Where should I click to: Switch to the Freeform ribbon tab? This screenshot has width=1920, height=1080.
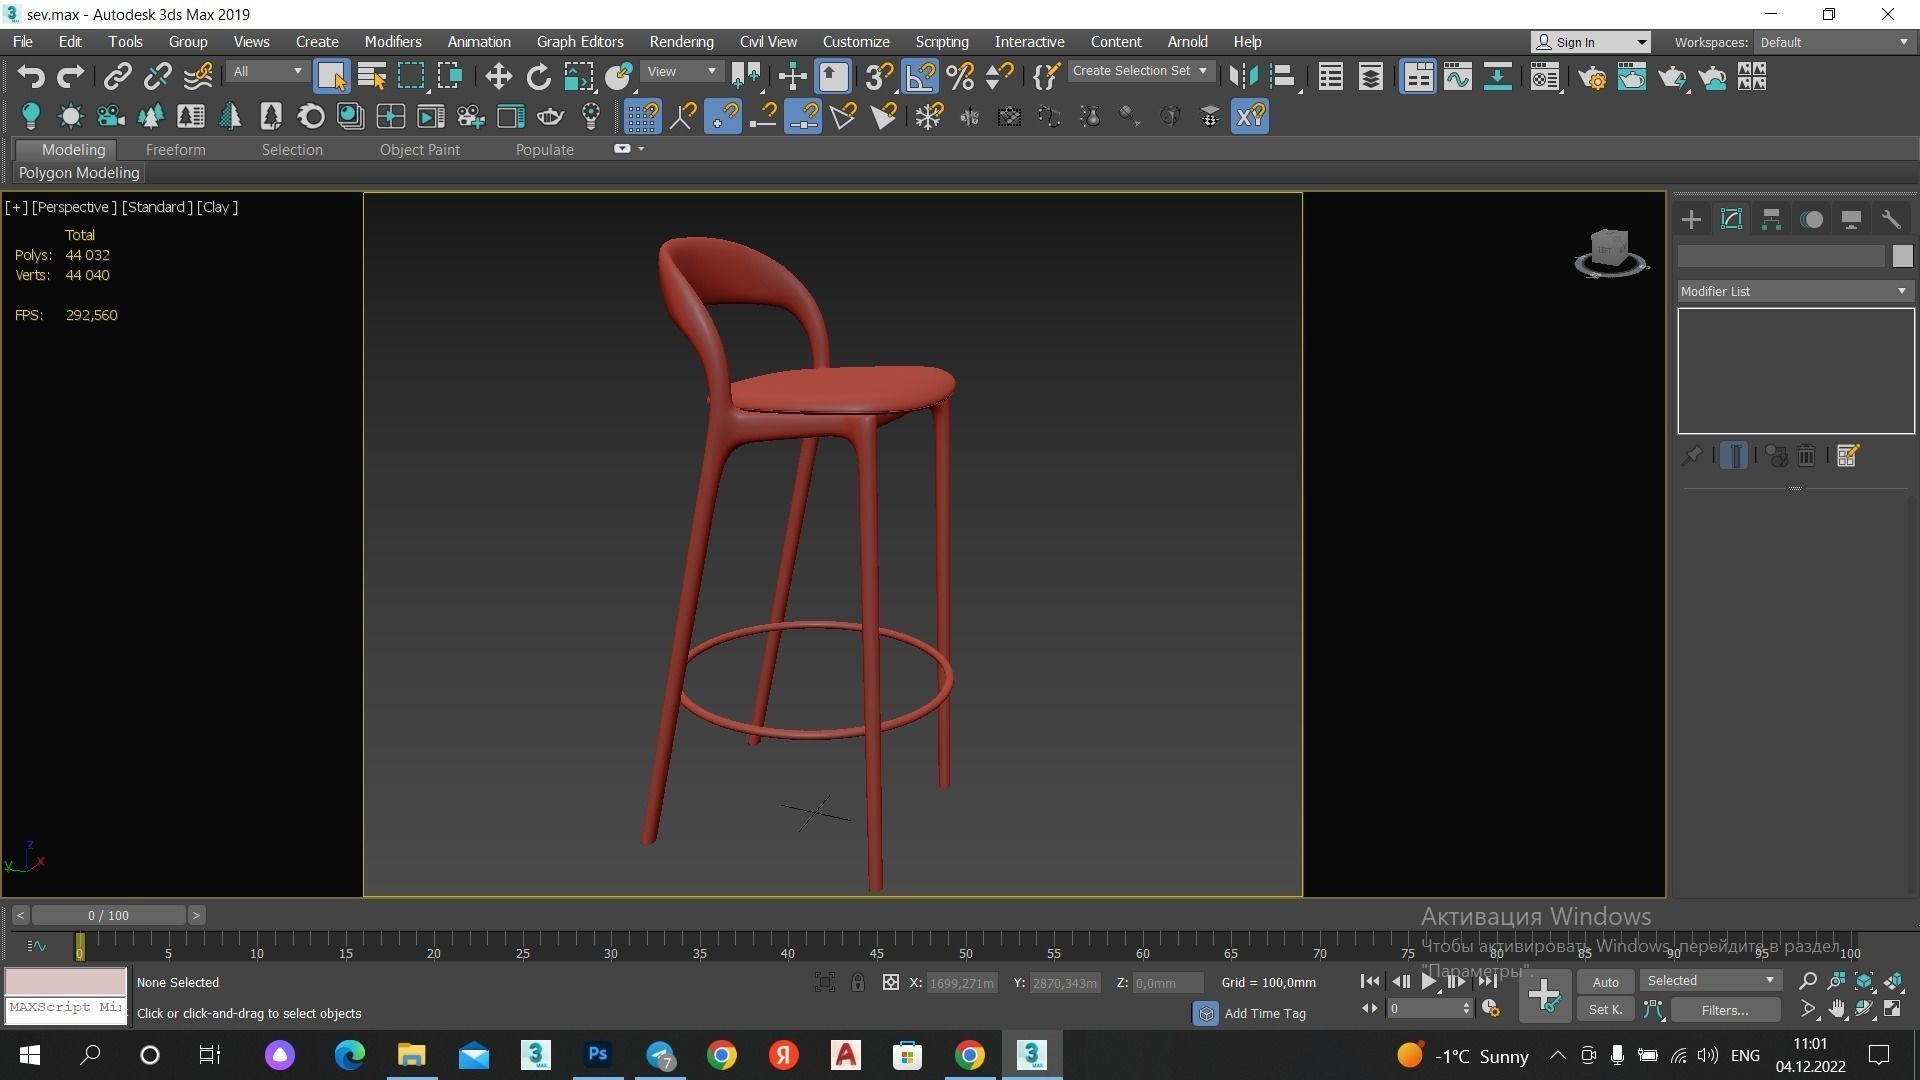(175, 150)
